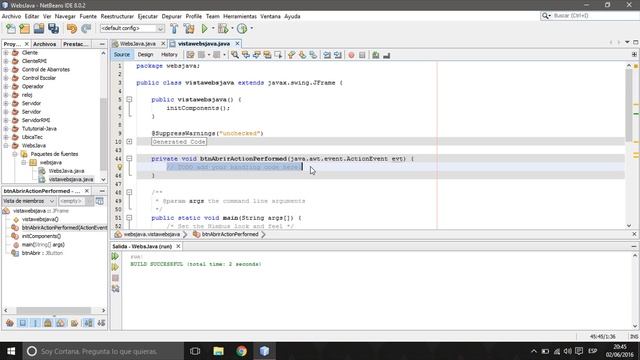Switch to Design view
This screenshot has height=360, width=640.
click(x=145, y=55)
